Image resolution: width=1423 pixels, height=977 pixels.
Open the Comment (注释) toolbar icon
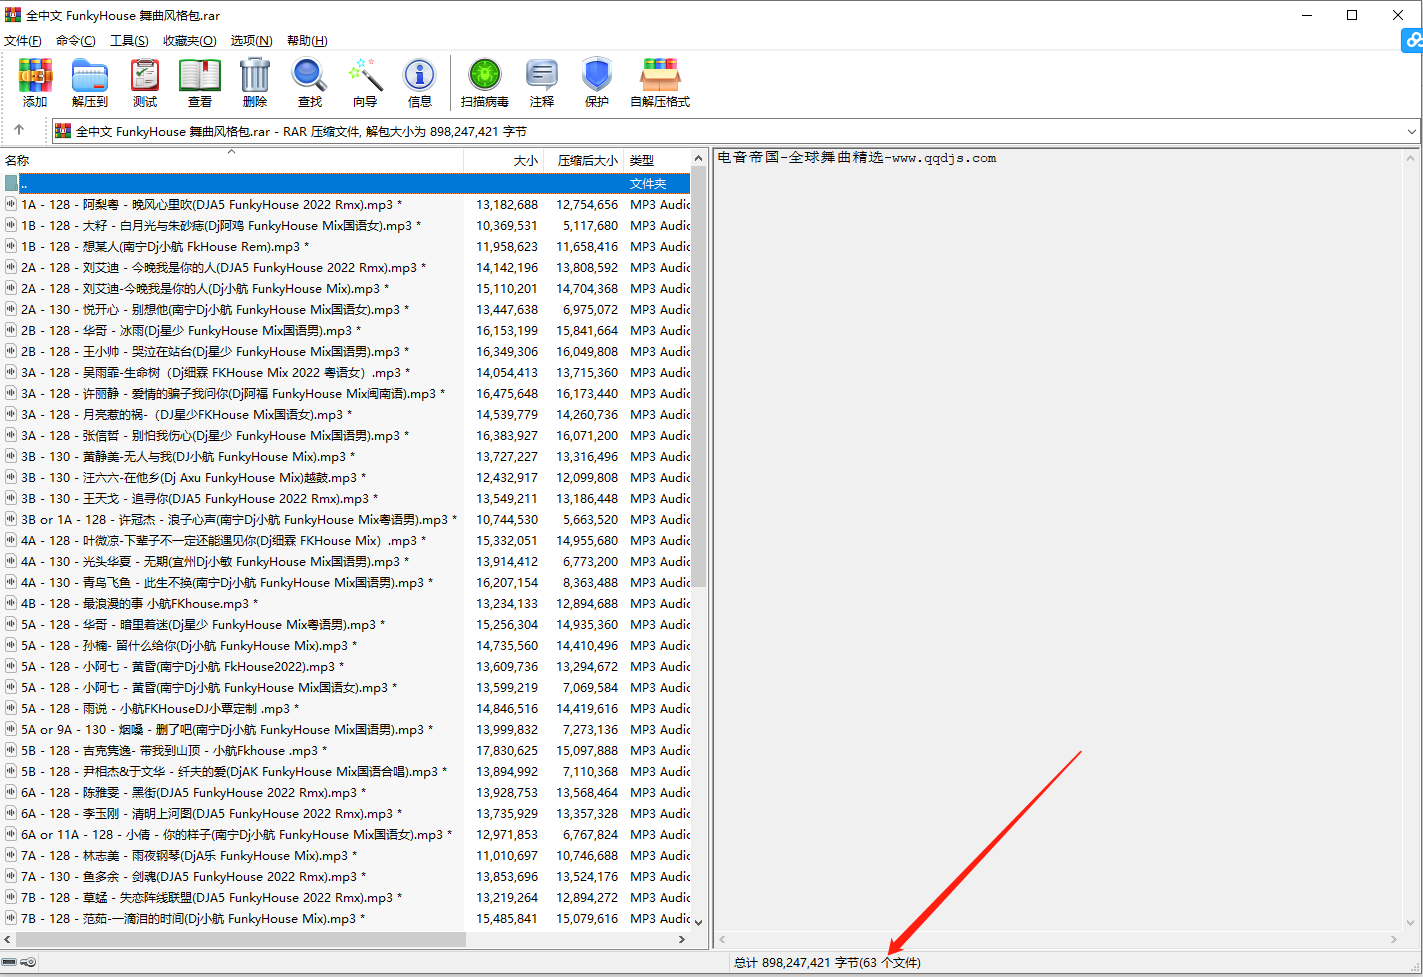pyautogui.click(x=542, y=82)
